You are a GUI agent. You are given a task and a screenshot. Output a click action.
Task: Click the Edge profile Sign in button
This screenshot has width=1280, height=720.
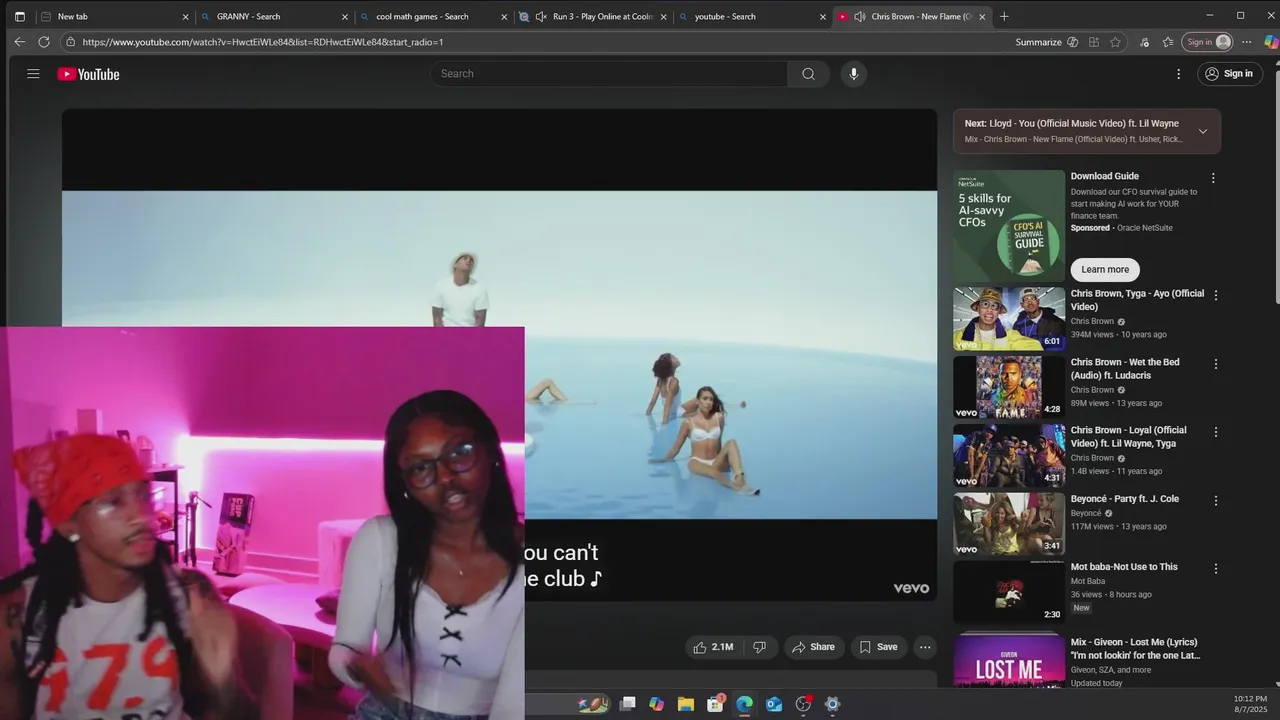click(x=1208, y=42)
